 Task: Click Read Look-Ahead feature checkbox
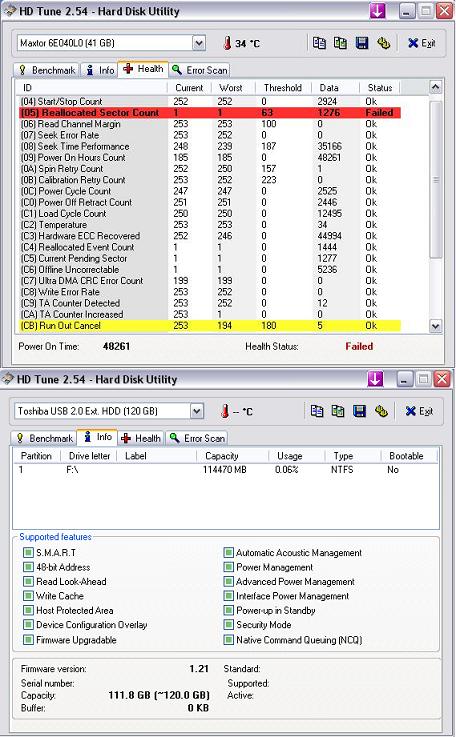[28, 581]
